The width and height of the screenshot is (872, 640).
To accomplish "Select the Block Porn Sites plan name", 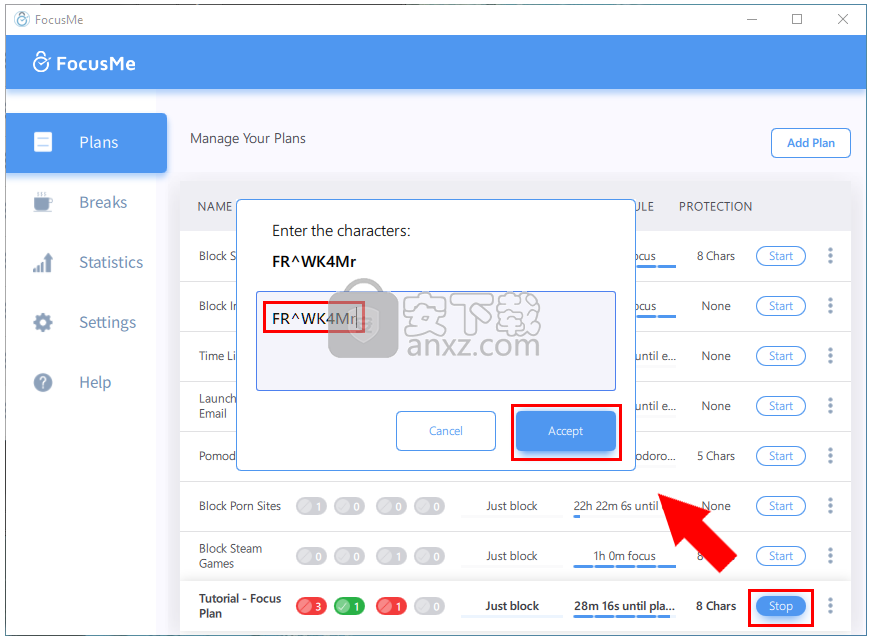I will pos(240,506).
